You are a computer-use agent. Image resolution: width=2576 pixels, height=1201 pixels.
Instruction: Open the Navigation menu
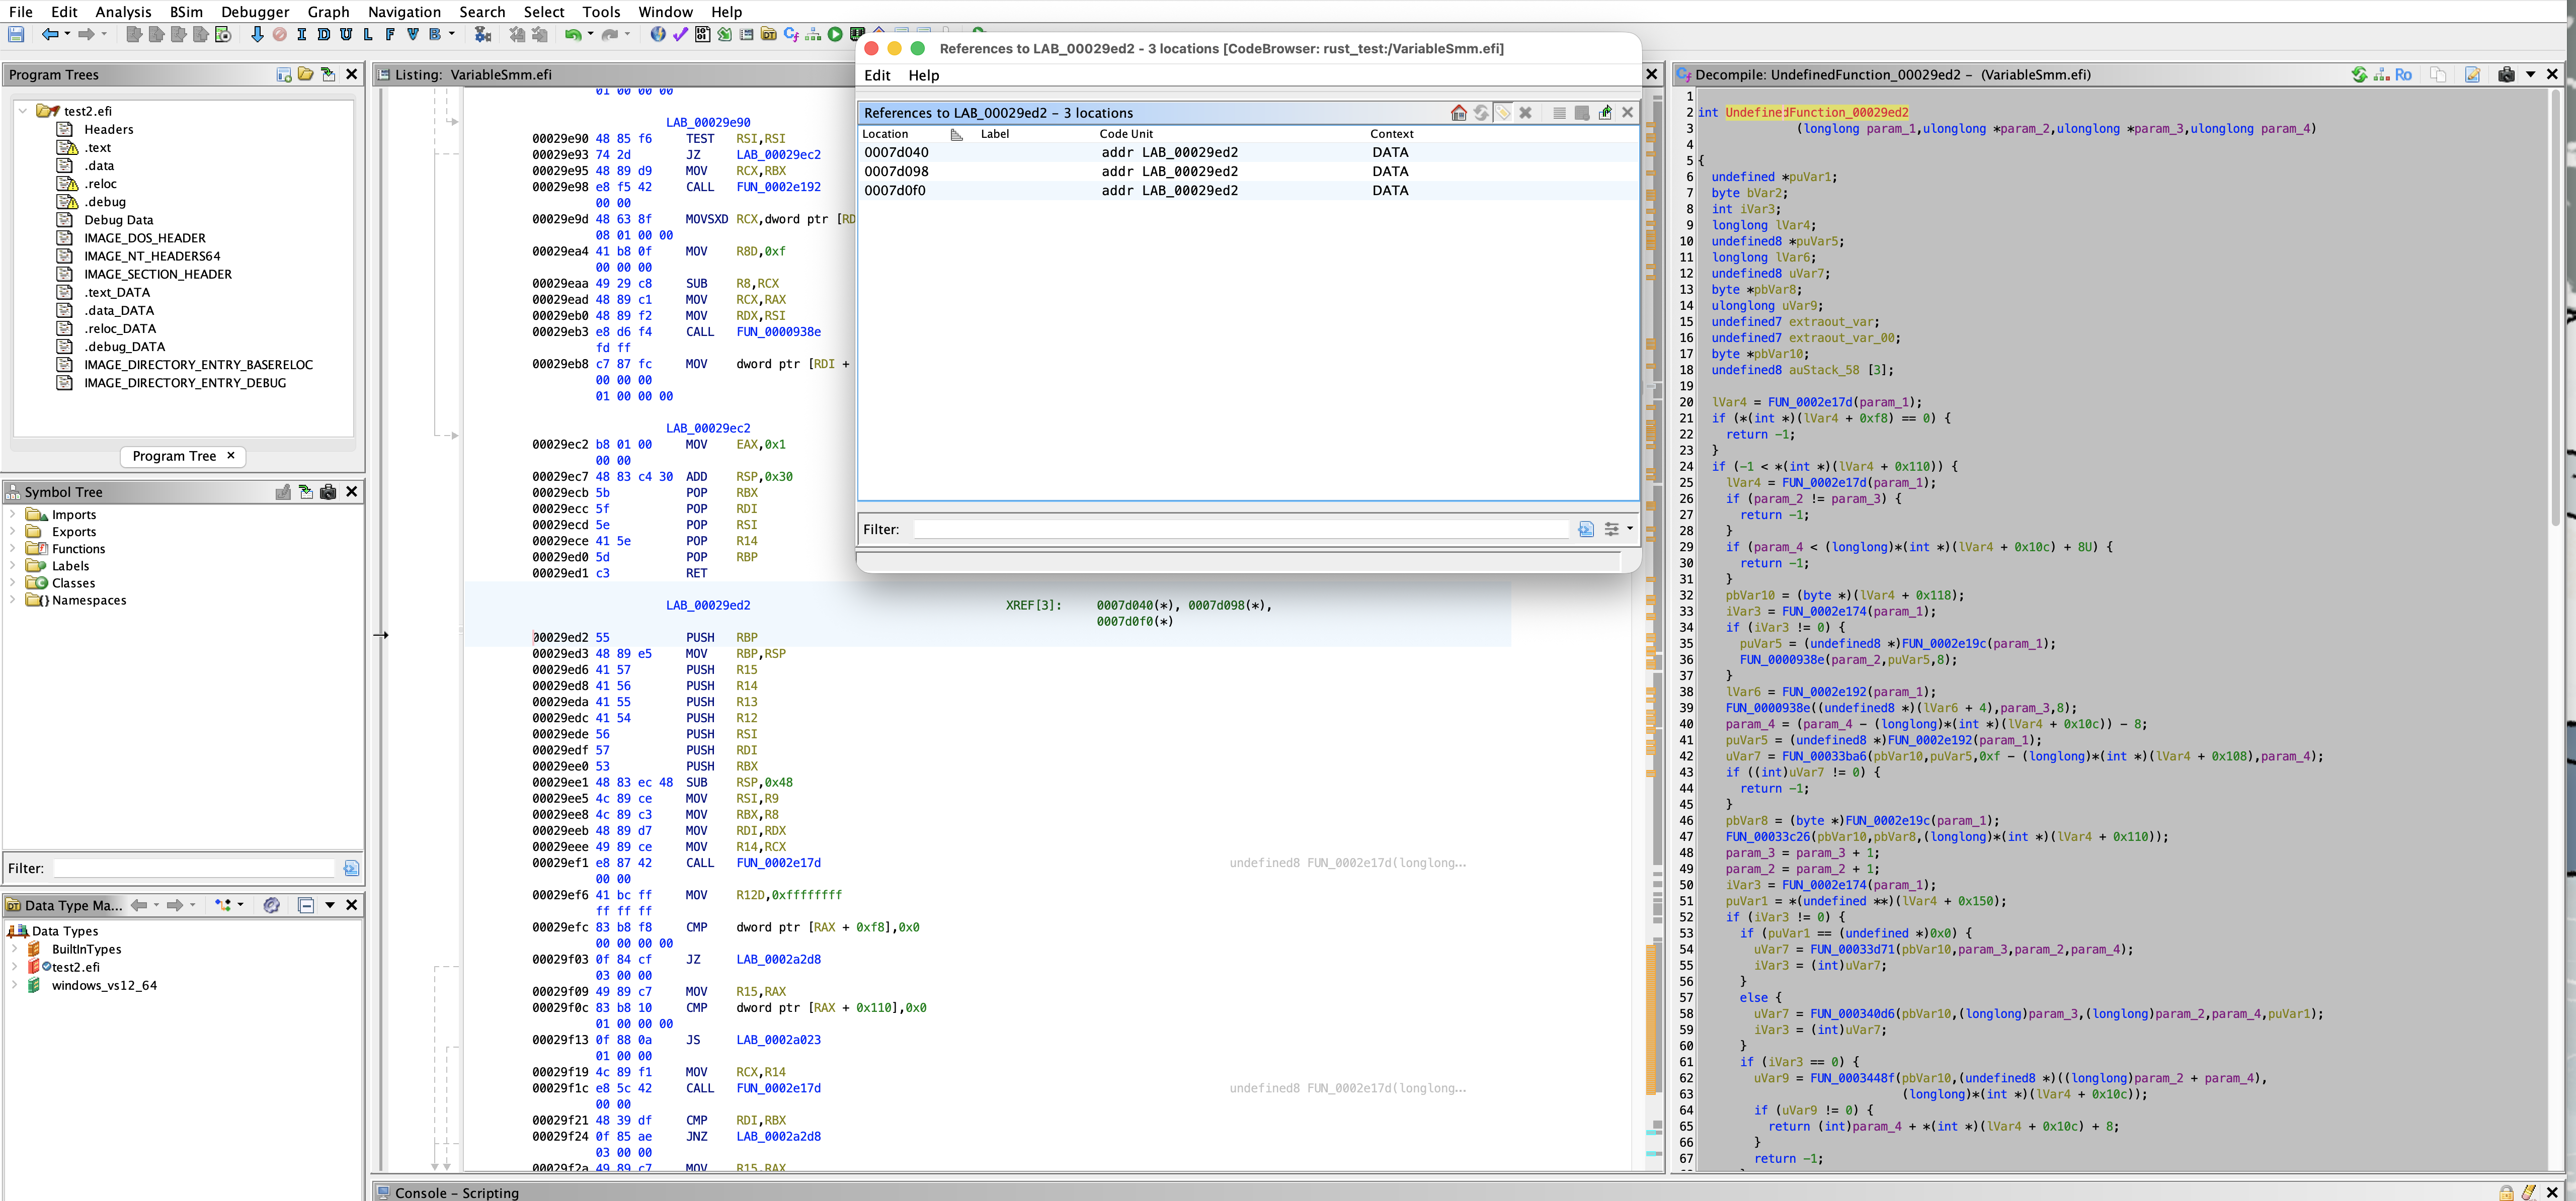coord(404,12)
